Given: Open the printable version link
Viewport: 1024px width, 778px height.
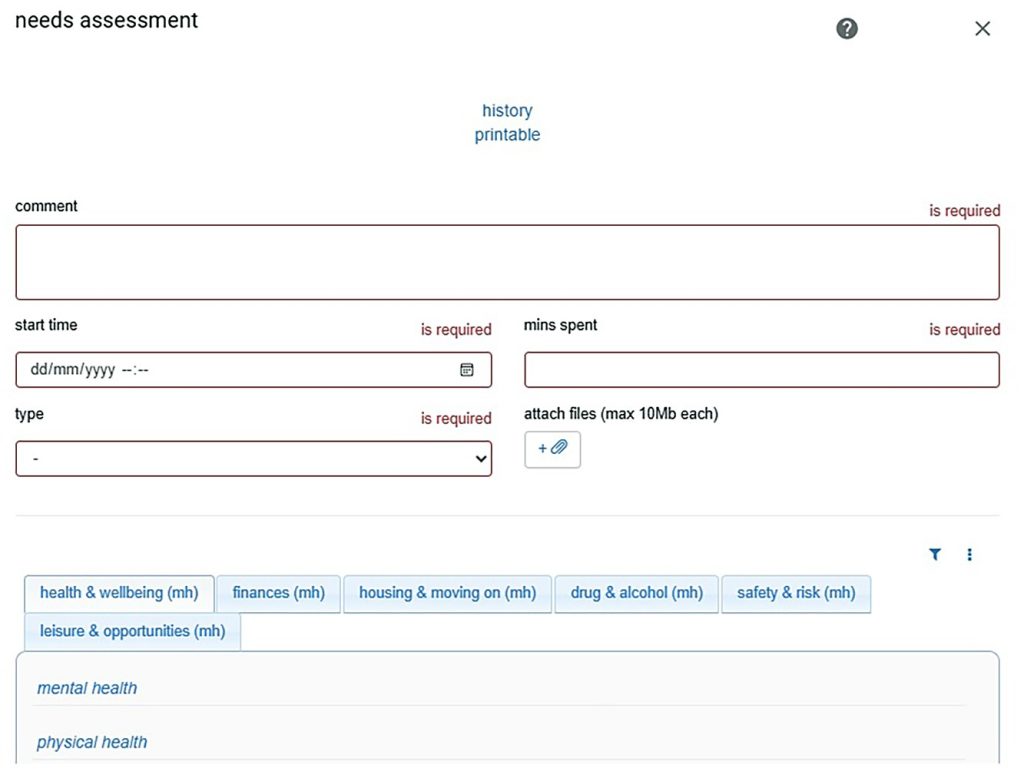Looking at the screenshot, I should click(507, 135).
